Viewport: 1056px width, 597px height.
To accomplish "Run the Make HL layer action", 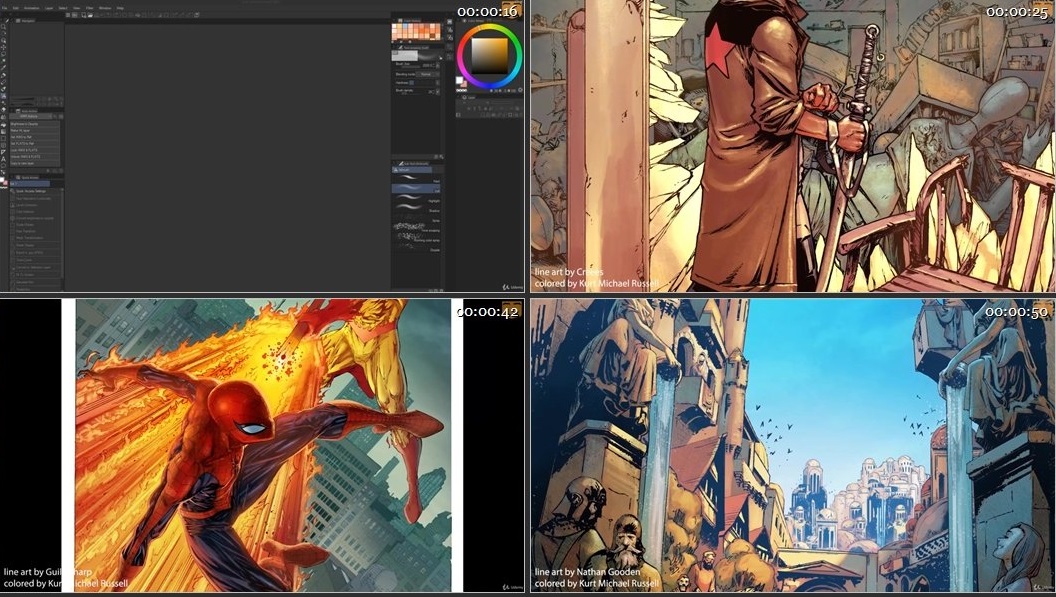I will click(x=35, y=131).
